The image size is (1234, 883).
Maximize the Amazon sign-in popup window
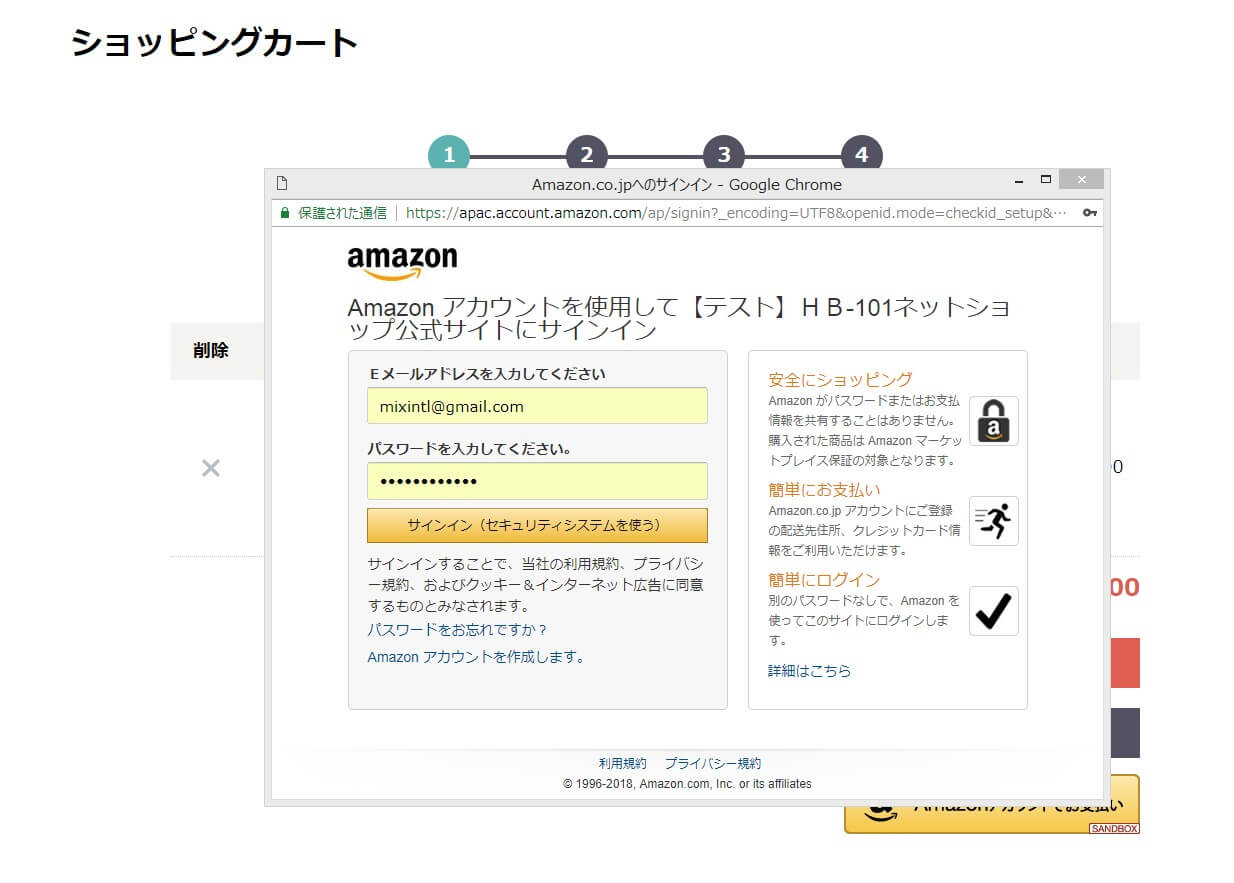pos(1046,180)
